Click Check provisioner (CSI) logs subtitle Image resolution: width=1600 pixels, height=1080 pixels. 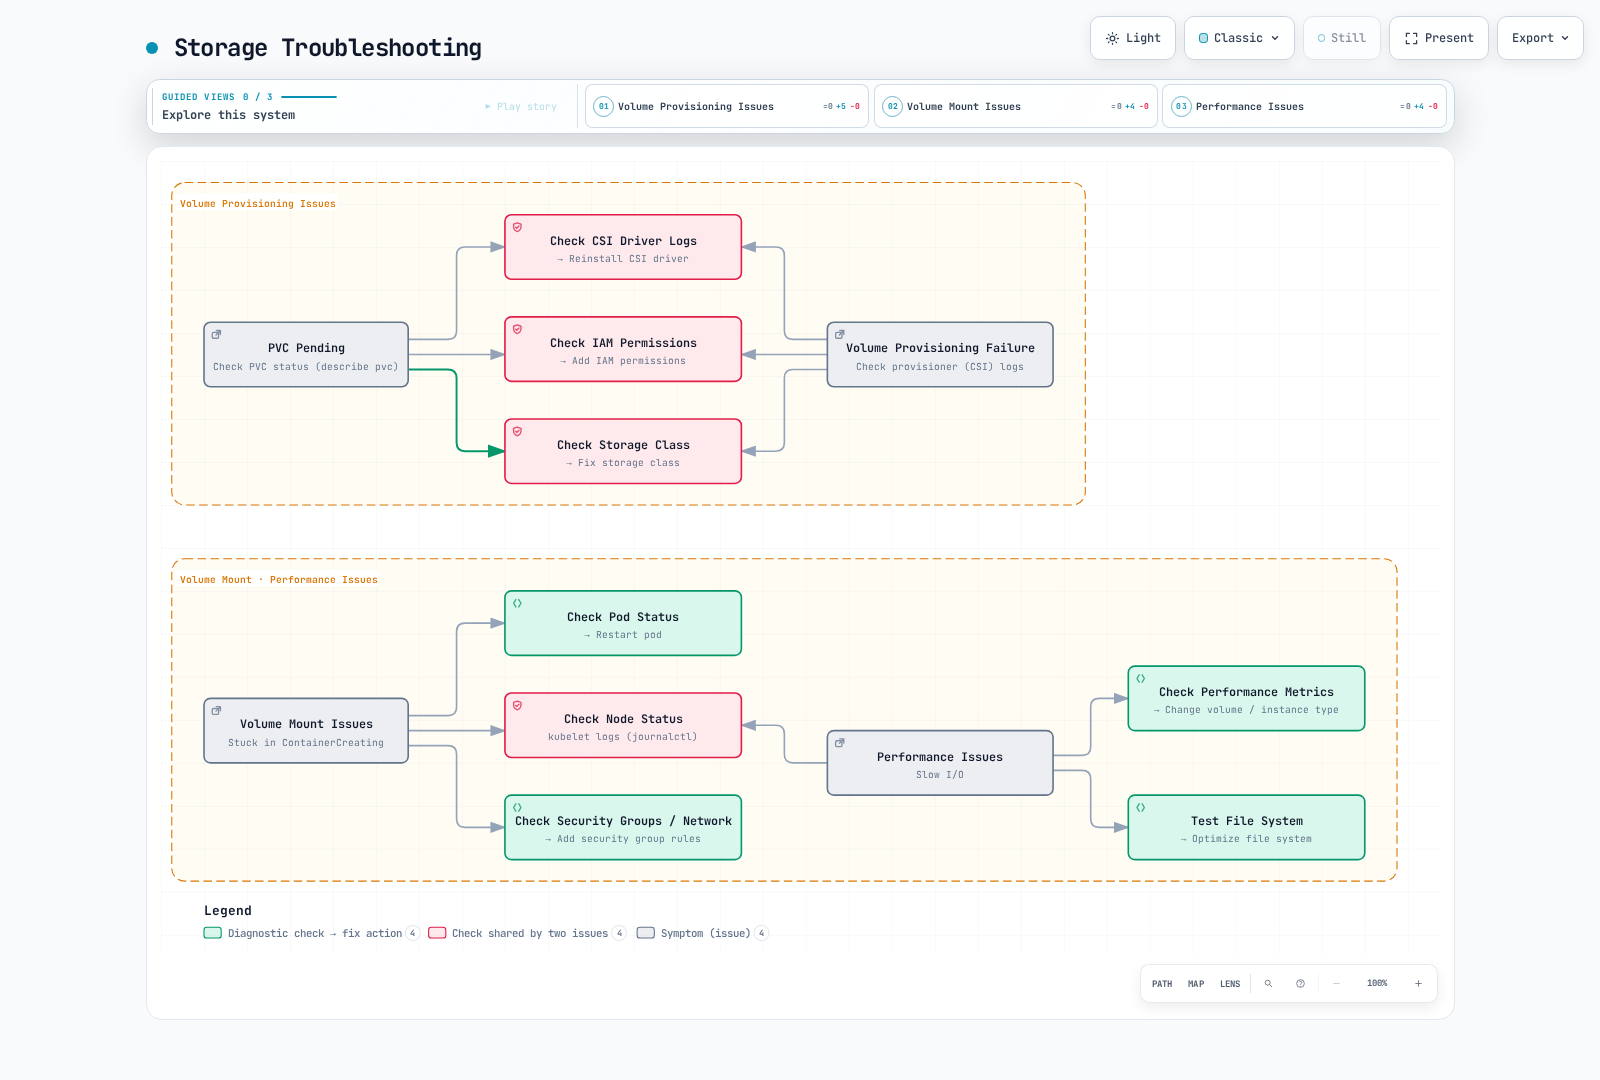coord(940,367)
